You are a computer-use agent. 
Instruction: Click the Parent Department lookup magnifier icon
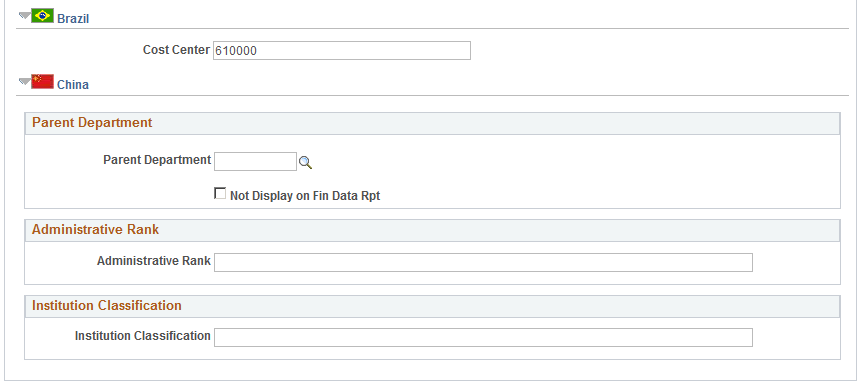[305, 162]
